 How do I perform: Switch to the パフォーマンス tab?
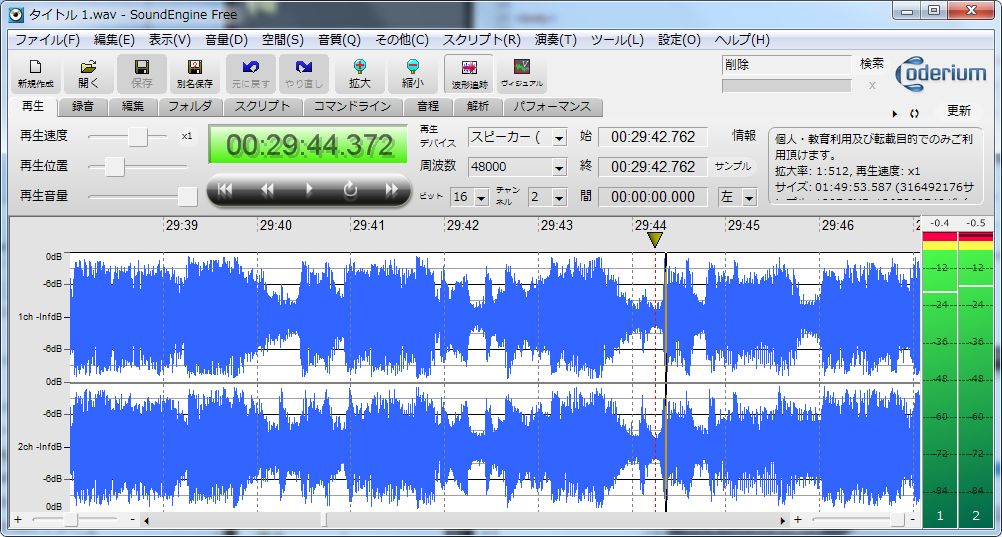click(553, 107)
